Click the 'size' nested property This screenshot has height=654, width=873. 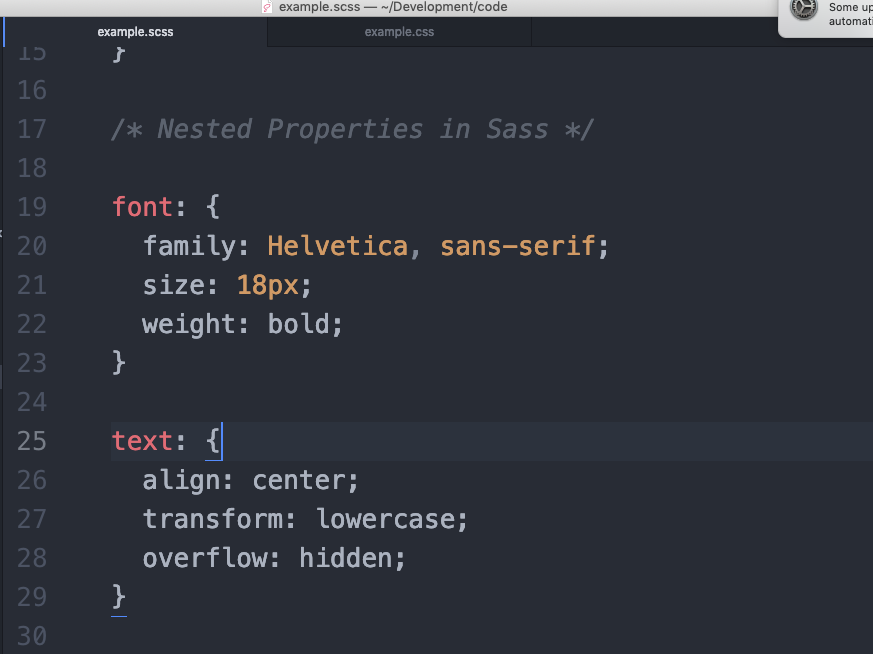(174, 285)
